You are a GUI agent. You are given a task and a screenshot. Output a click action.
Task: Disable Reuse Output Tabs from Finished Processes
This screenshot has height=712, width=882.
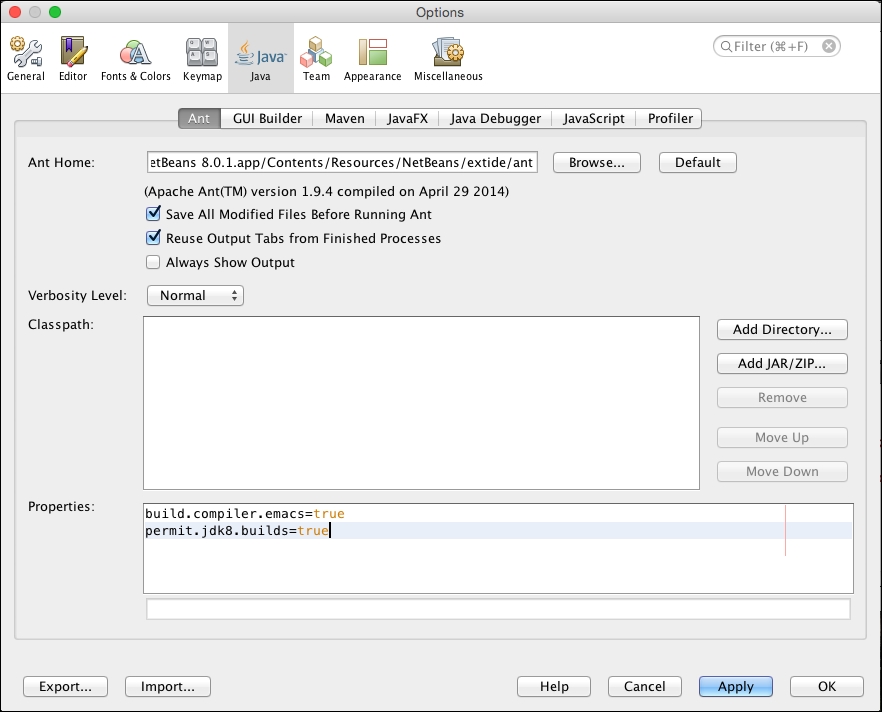pyautogui.click(x=153, y=238)
